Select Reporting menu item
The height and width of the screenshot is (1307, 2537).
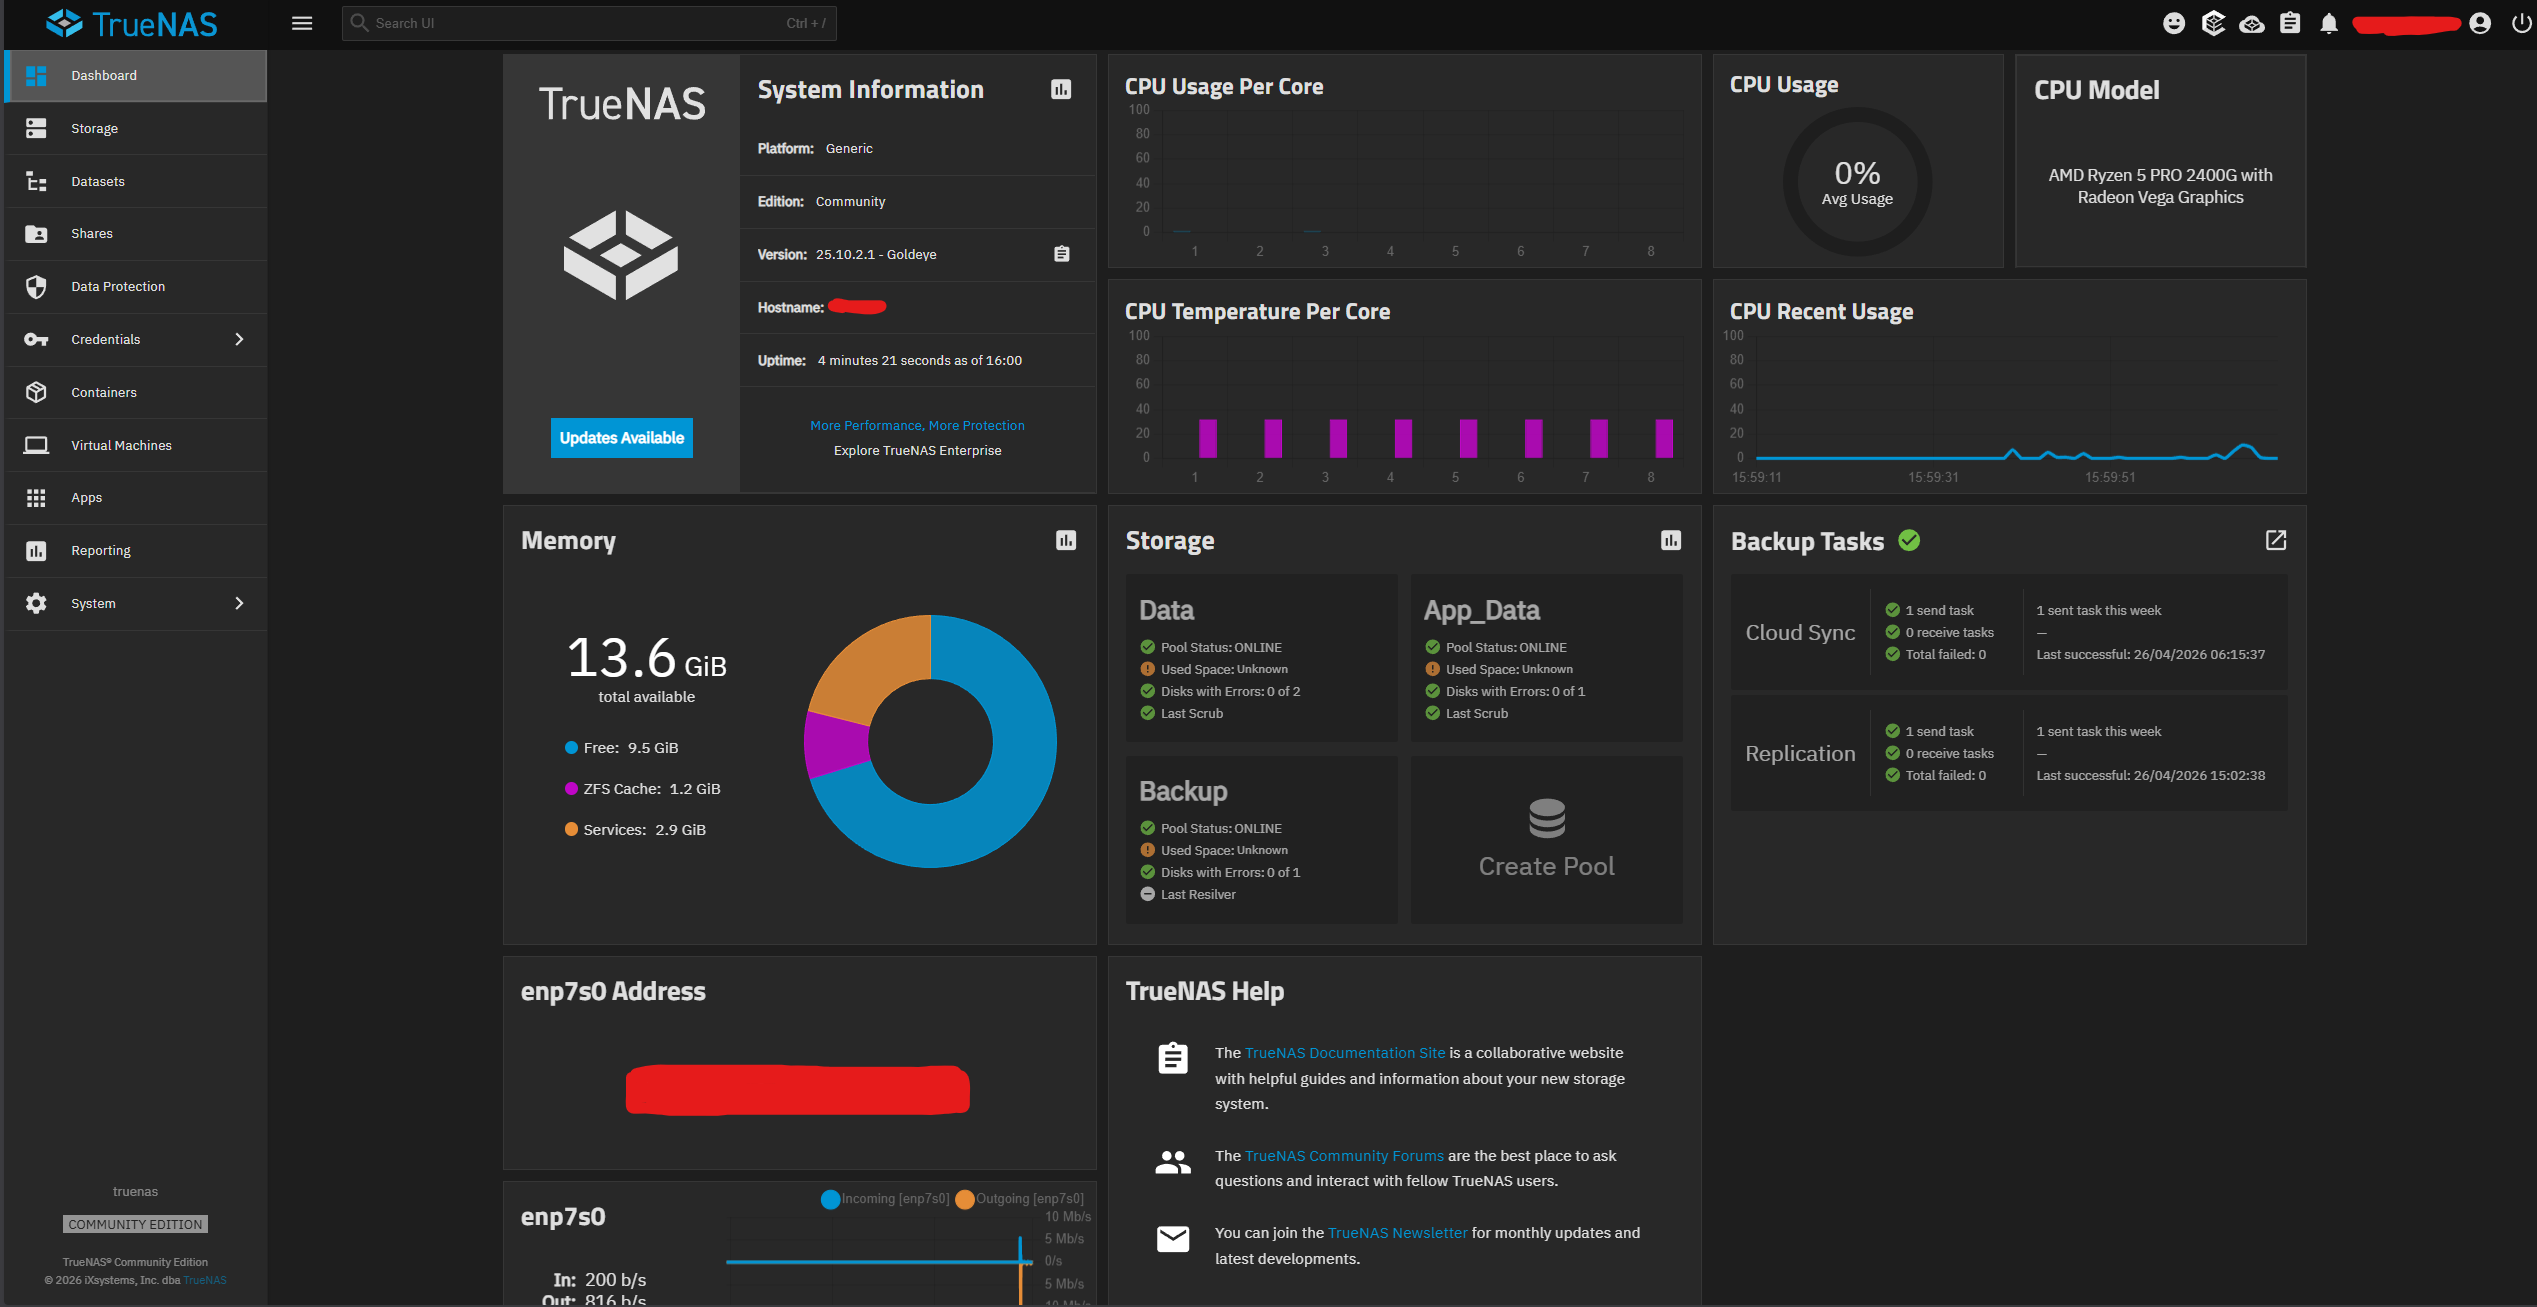pos(136,551)
